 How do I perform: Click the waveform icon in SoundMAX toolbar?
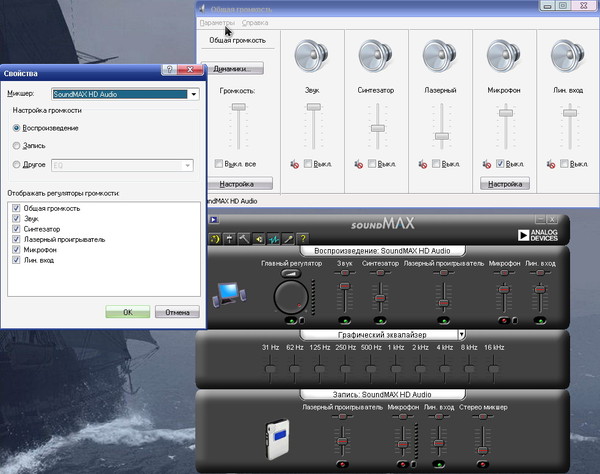[273, 239]
